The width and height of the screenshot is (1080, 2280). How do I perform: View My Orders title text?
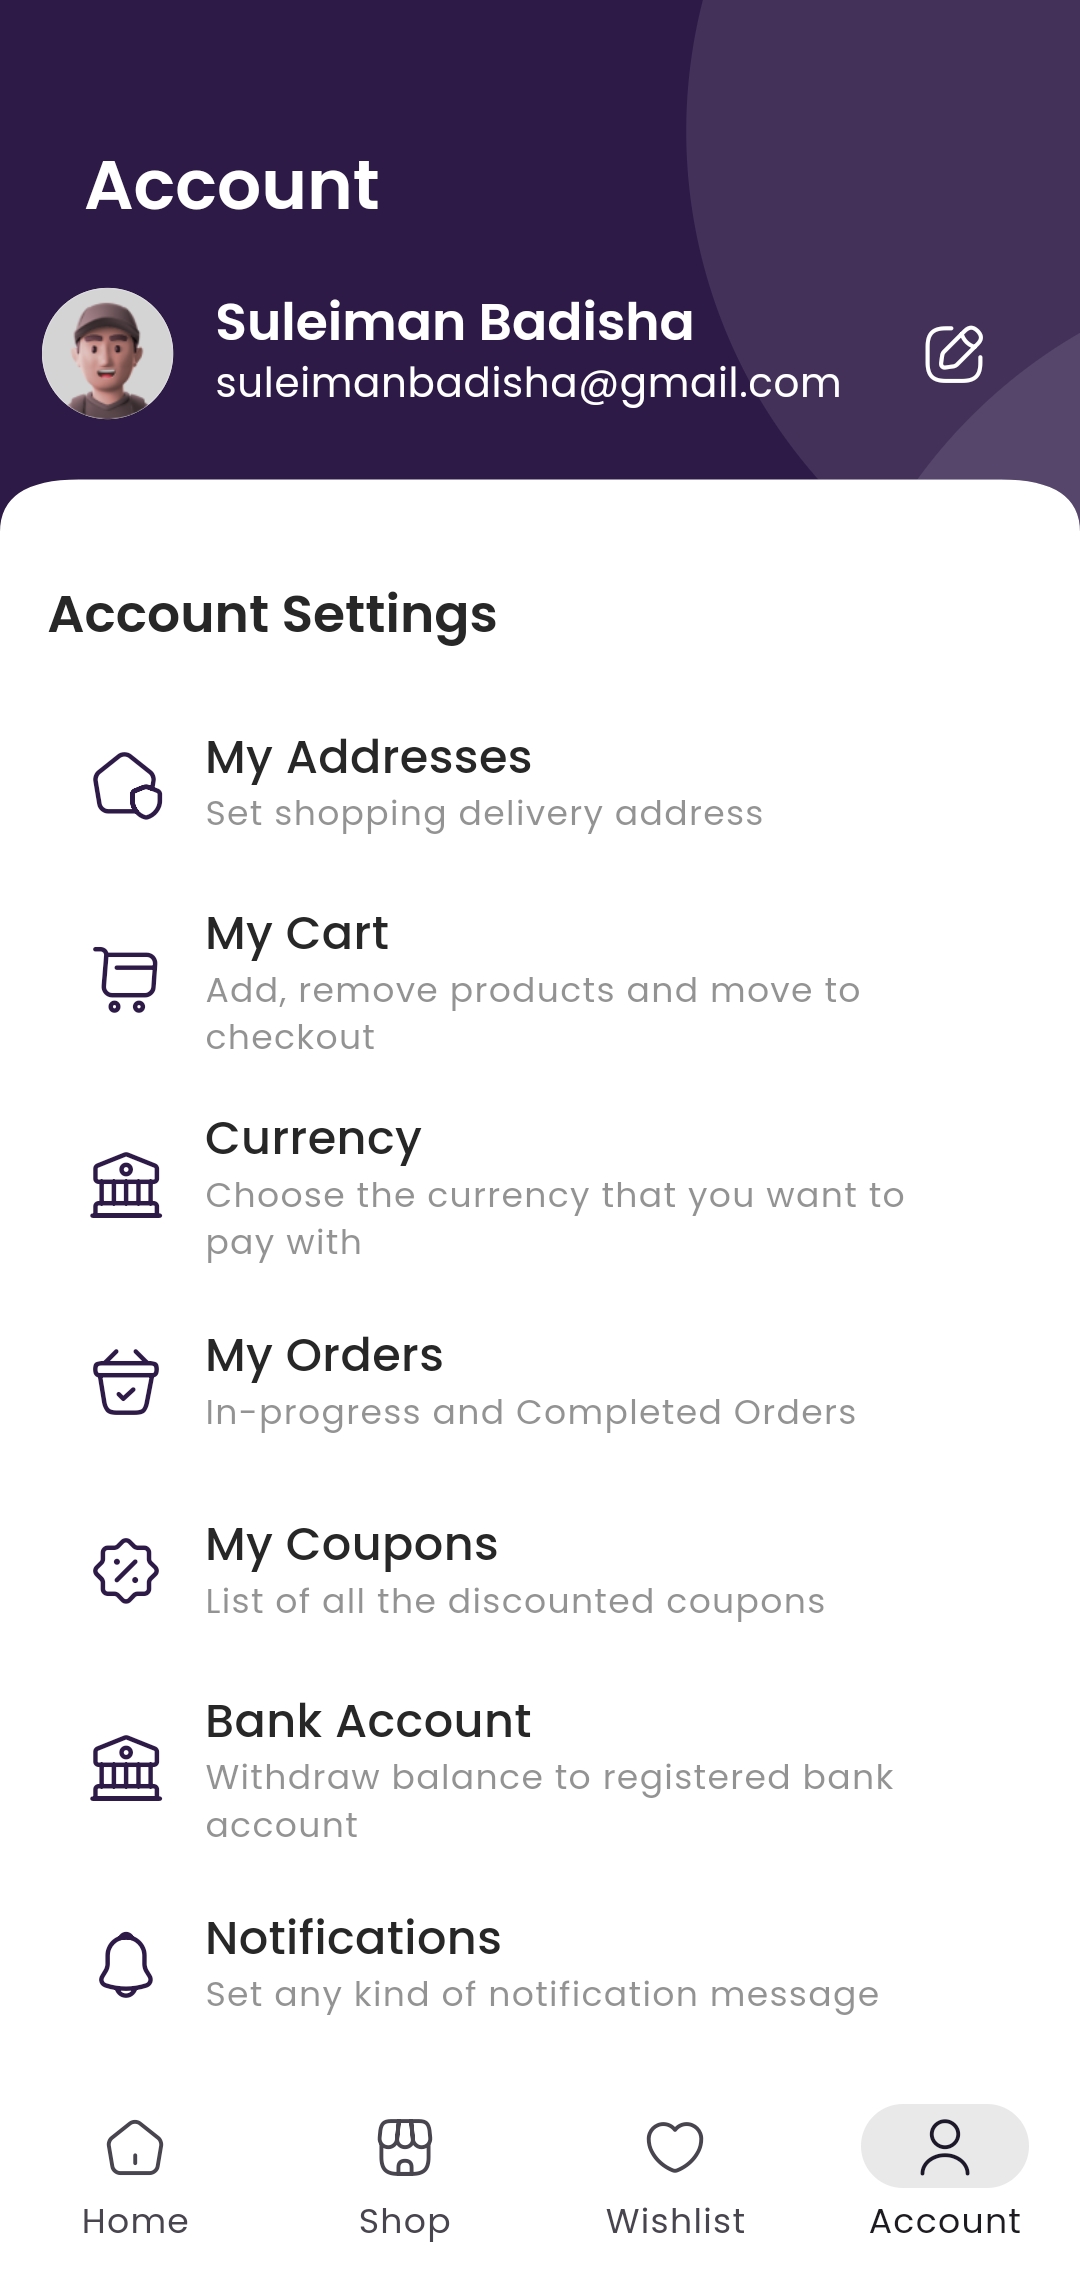pyautogui.click(x=324, y=1356)
